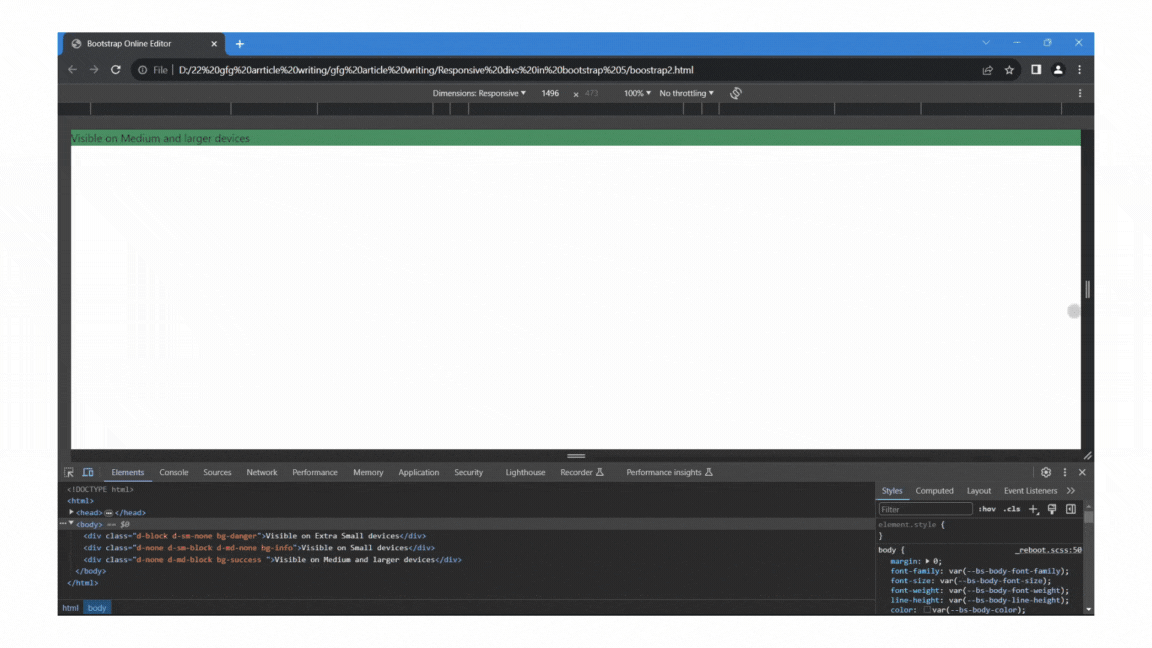Close the Bootstrap Online Editor tab
This screenshot has height=648, width=1152.
tap(214, 44)
